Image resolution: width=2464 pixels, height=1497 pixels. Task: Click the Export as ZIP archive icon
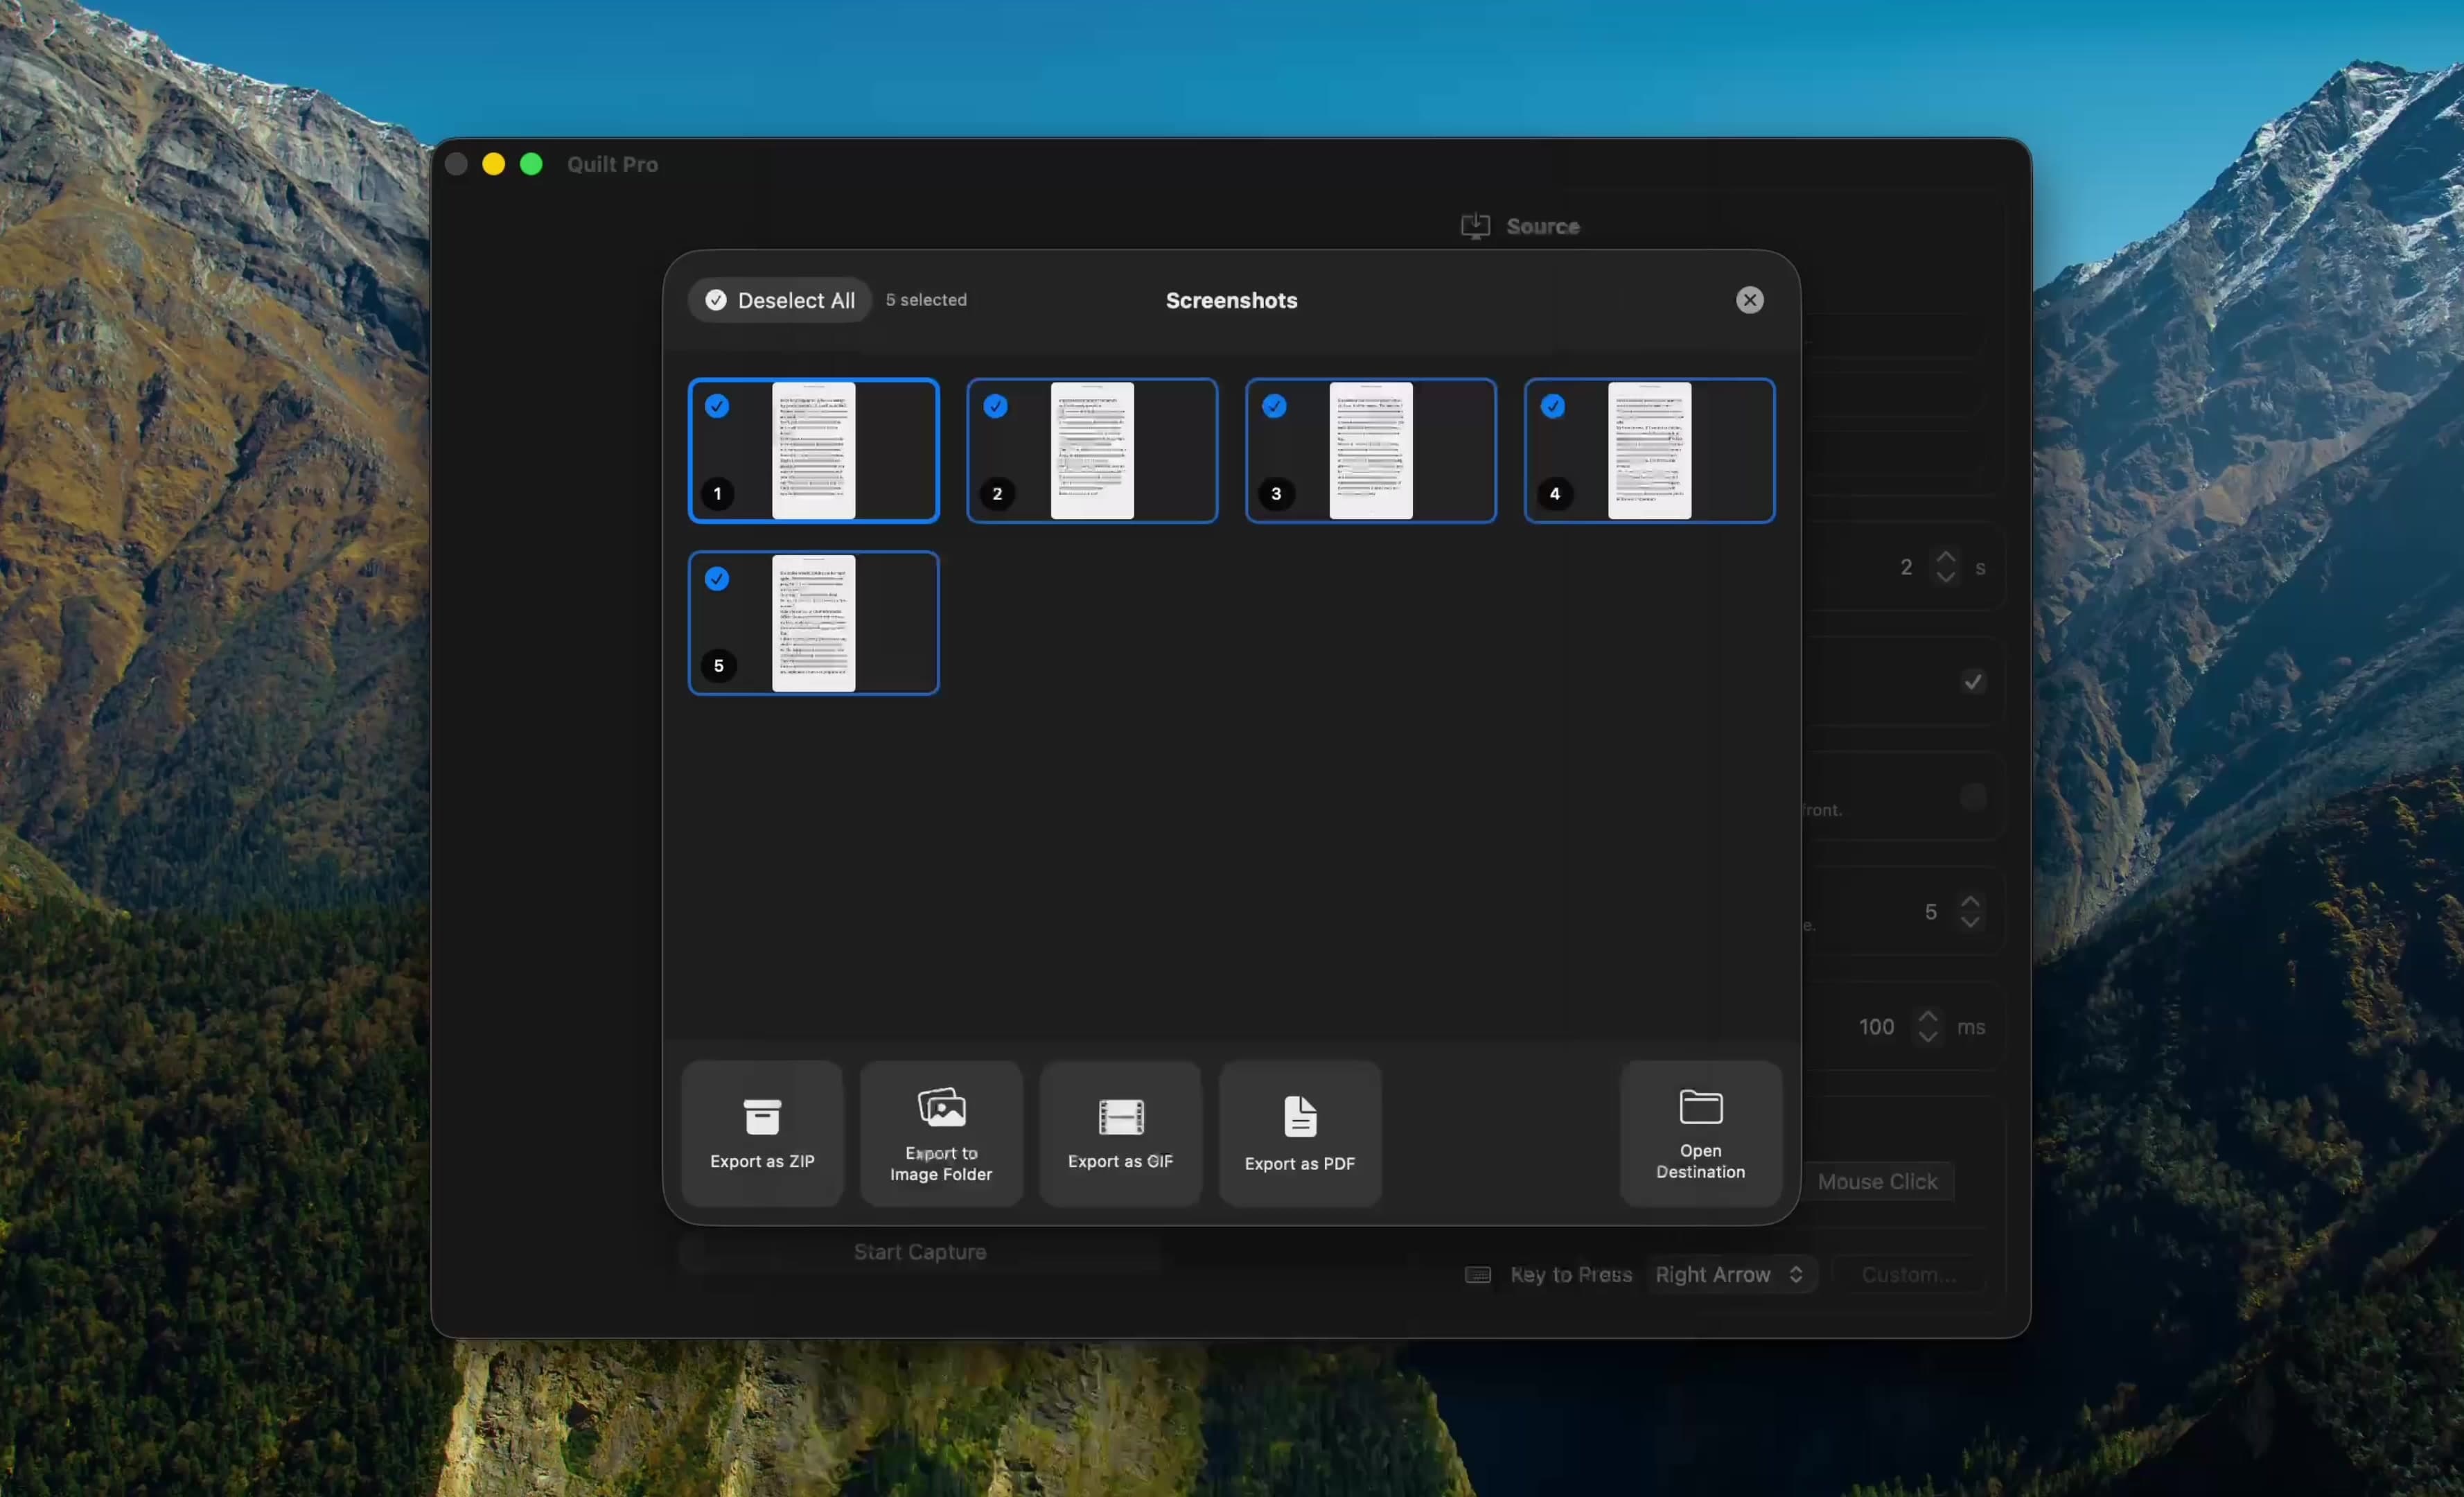click(762, 1116)
